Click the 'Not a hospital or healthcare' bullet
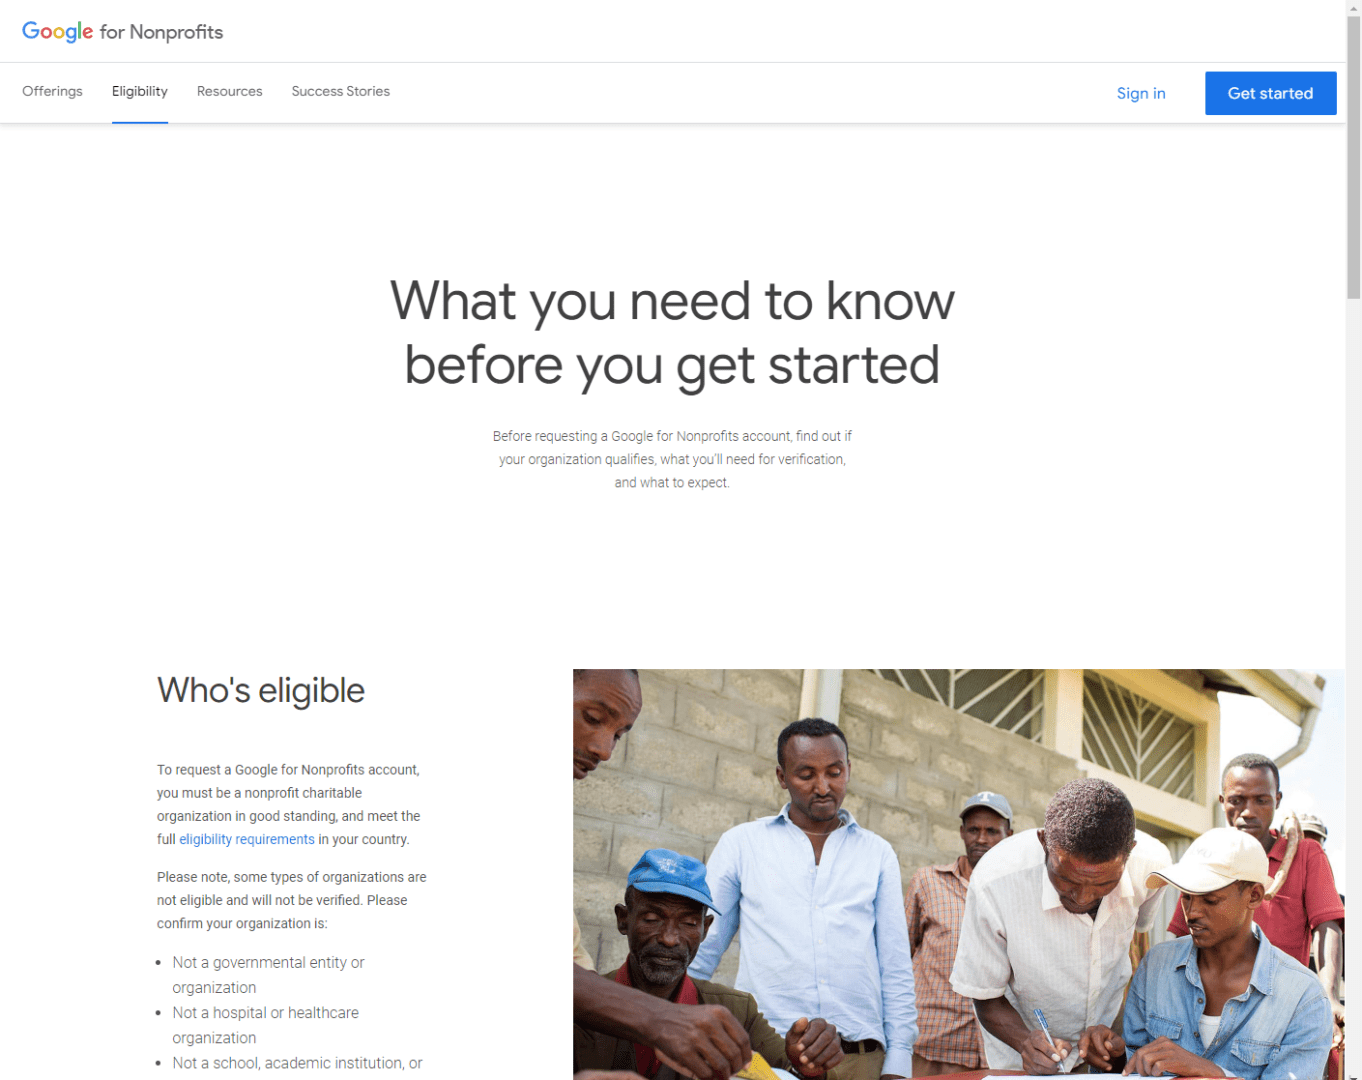The image size is (1362, 1080). pyautogui.click(x=265, y=1025)
